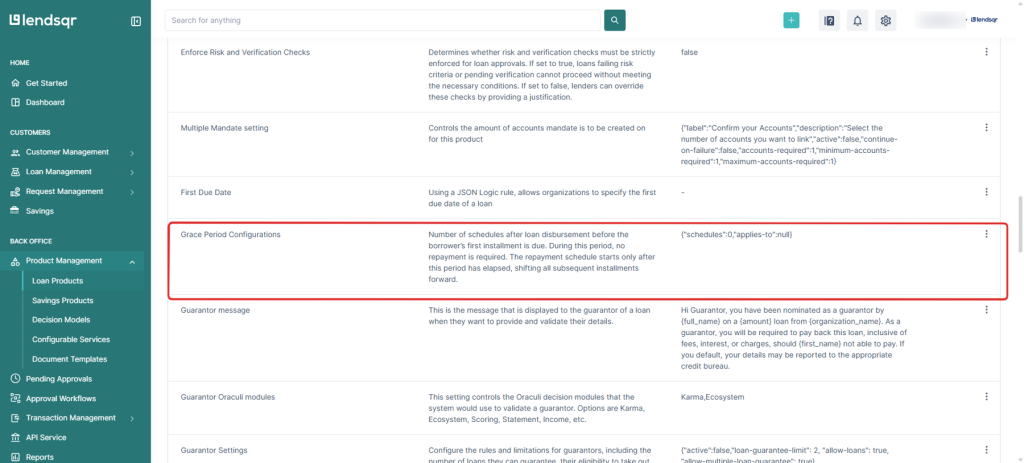Open the help question mark icon
1024x463 pixels.
(x=828, y=20)
